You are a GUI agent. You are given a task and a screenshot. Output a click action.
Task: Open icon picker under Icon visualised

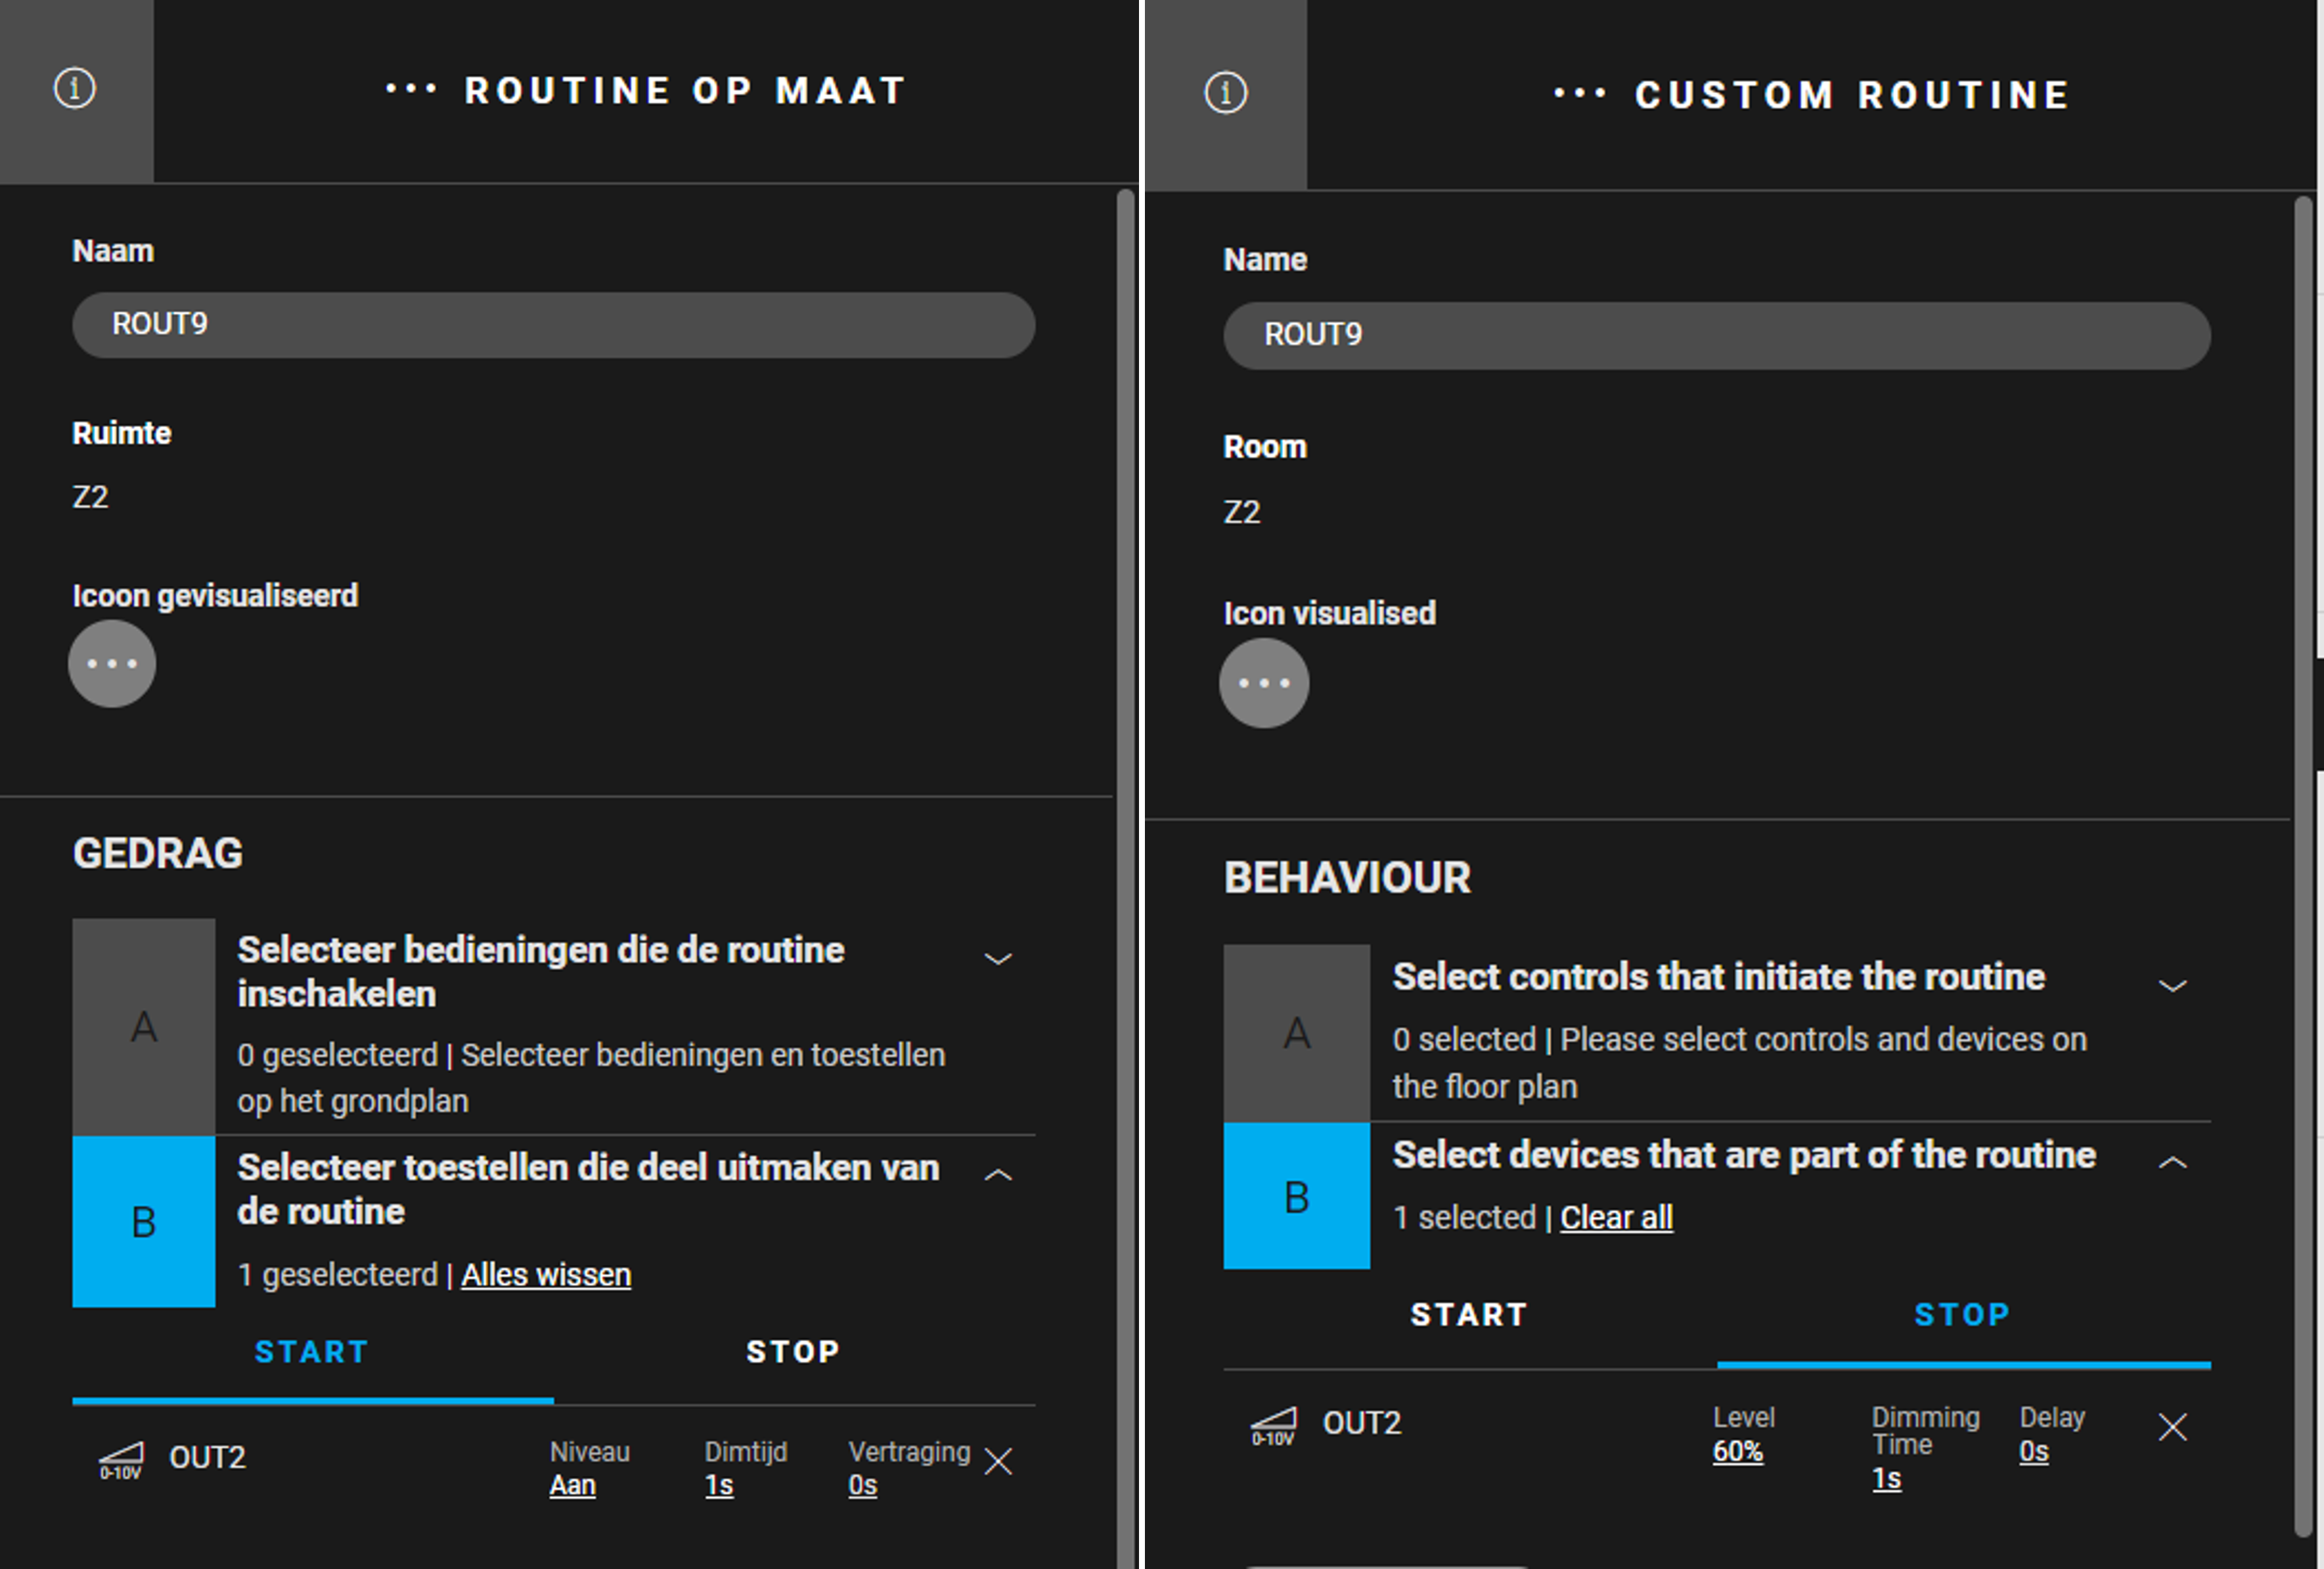tap(1264, 683)
